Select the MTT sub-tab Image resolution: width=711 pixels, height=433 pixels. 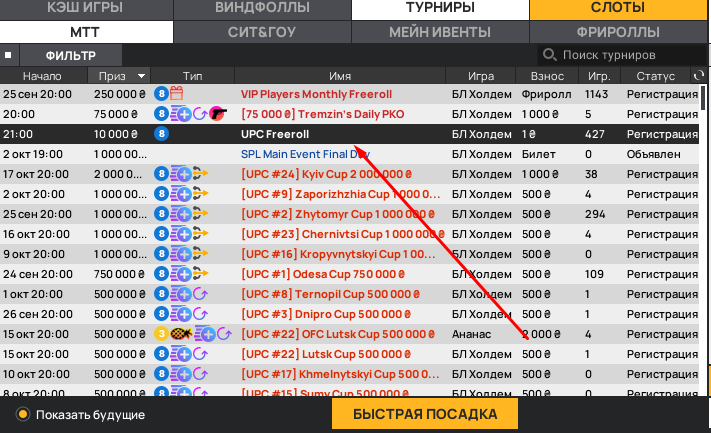85,32
